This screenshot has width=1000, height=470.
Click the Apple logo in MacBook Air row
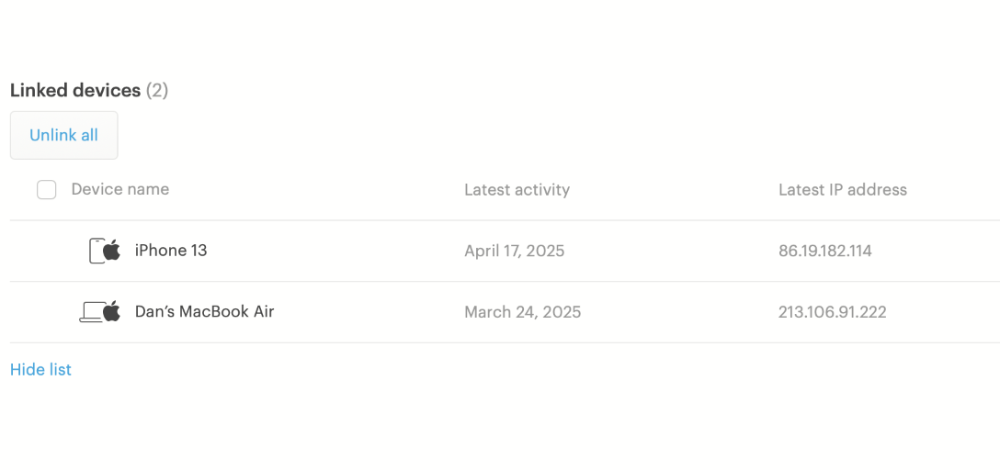point(112,311)
